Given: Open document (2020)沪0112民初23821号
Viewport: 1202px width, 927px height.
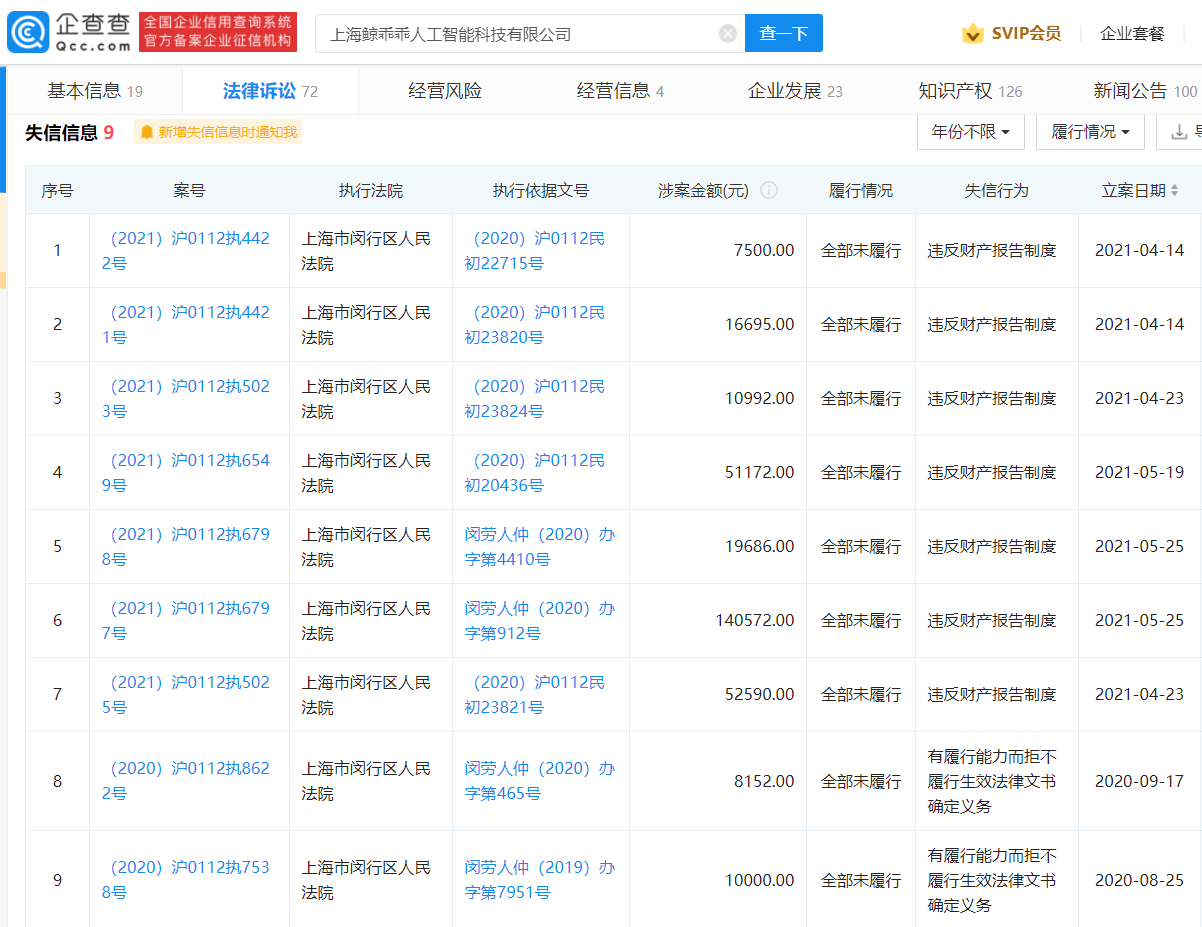Looking at the screenshot, I should point(535,695).
